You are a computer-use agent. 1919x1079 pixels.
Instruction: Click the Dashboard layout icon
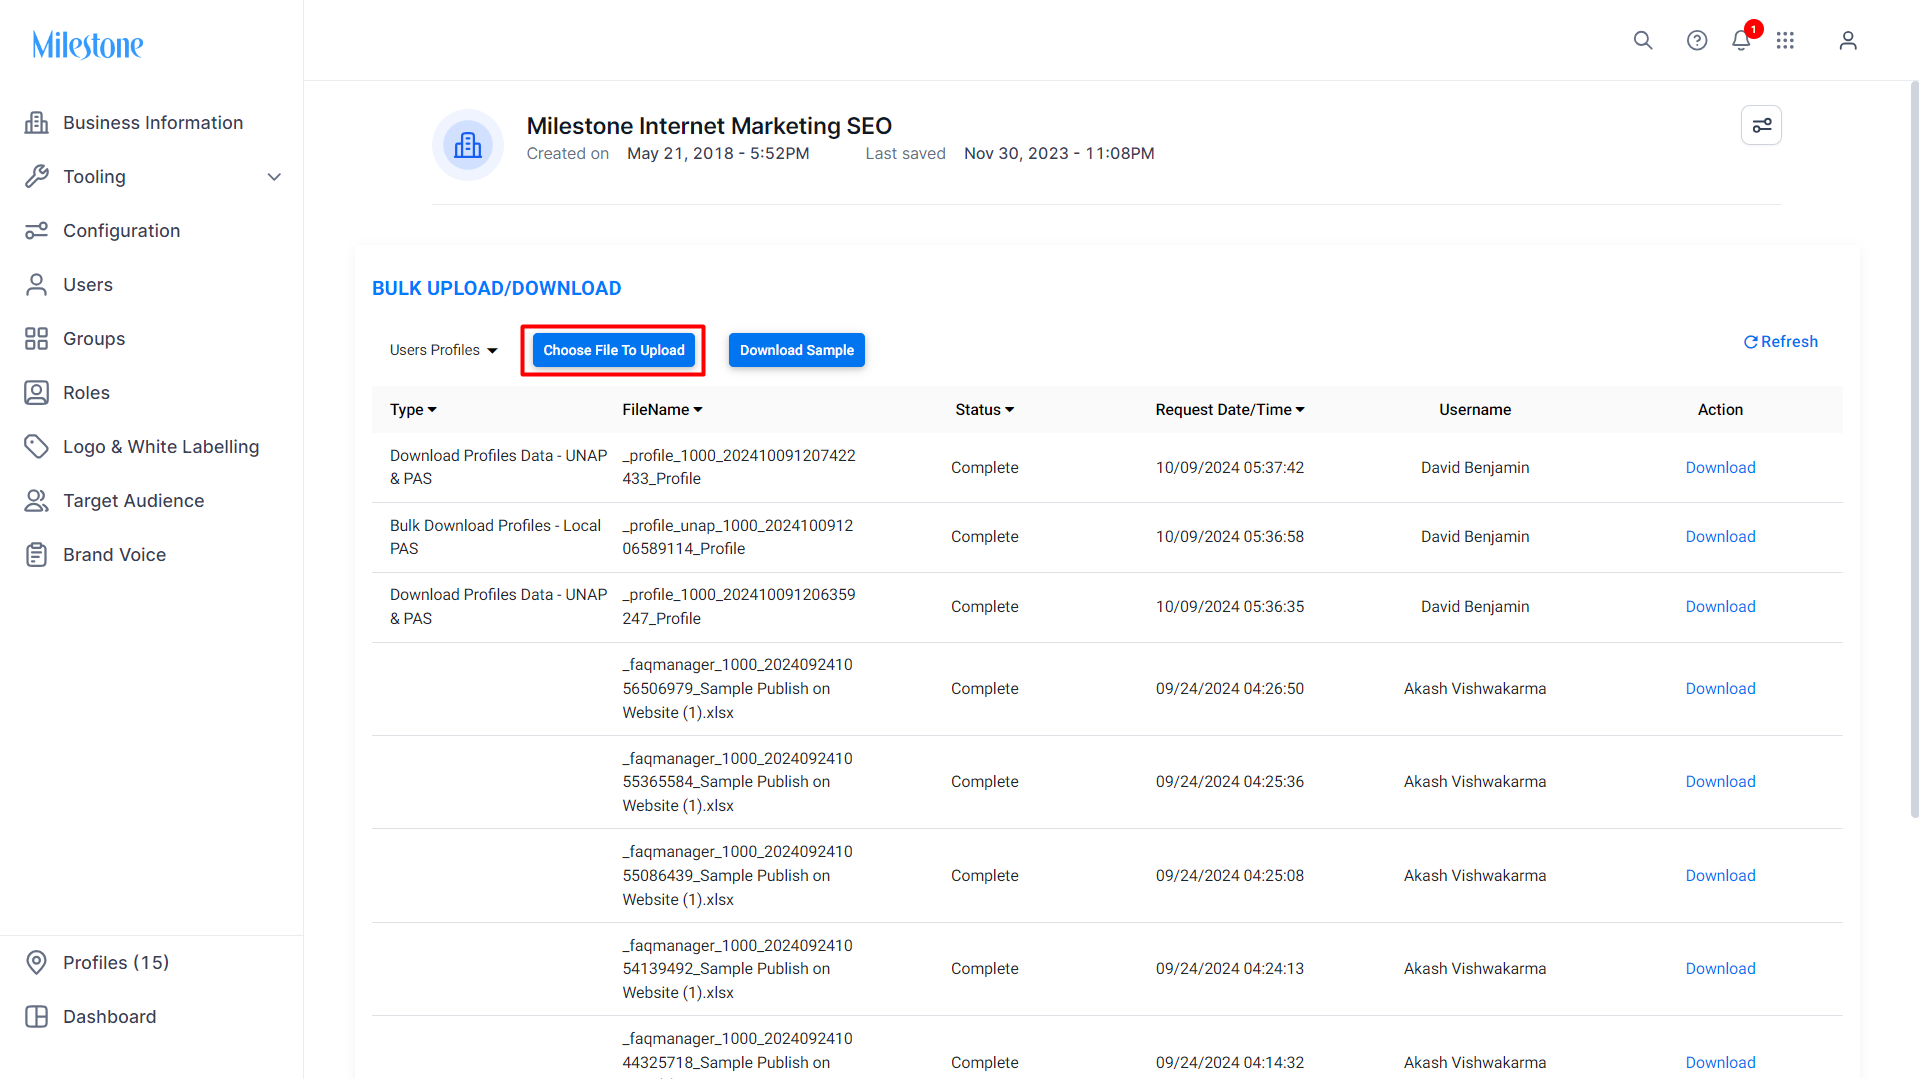37,1016
